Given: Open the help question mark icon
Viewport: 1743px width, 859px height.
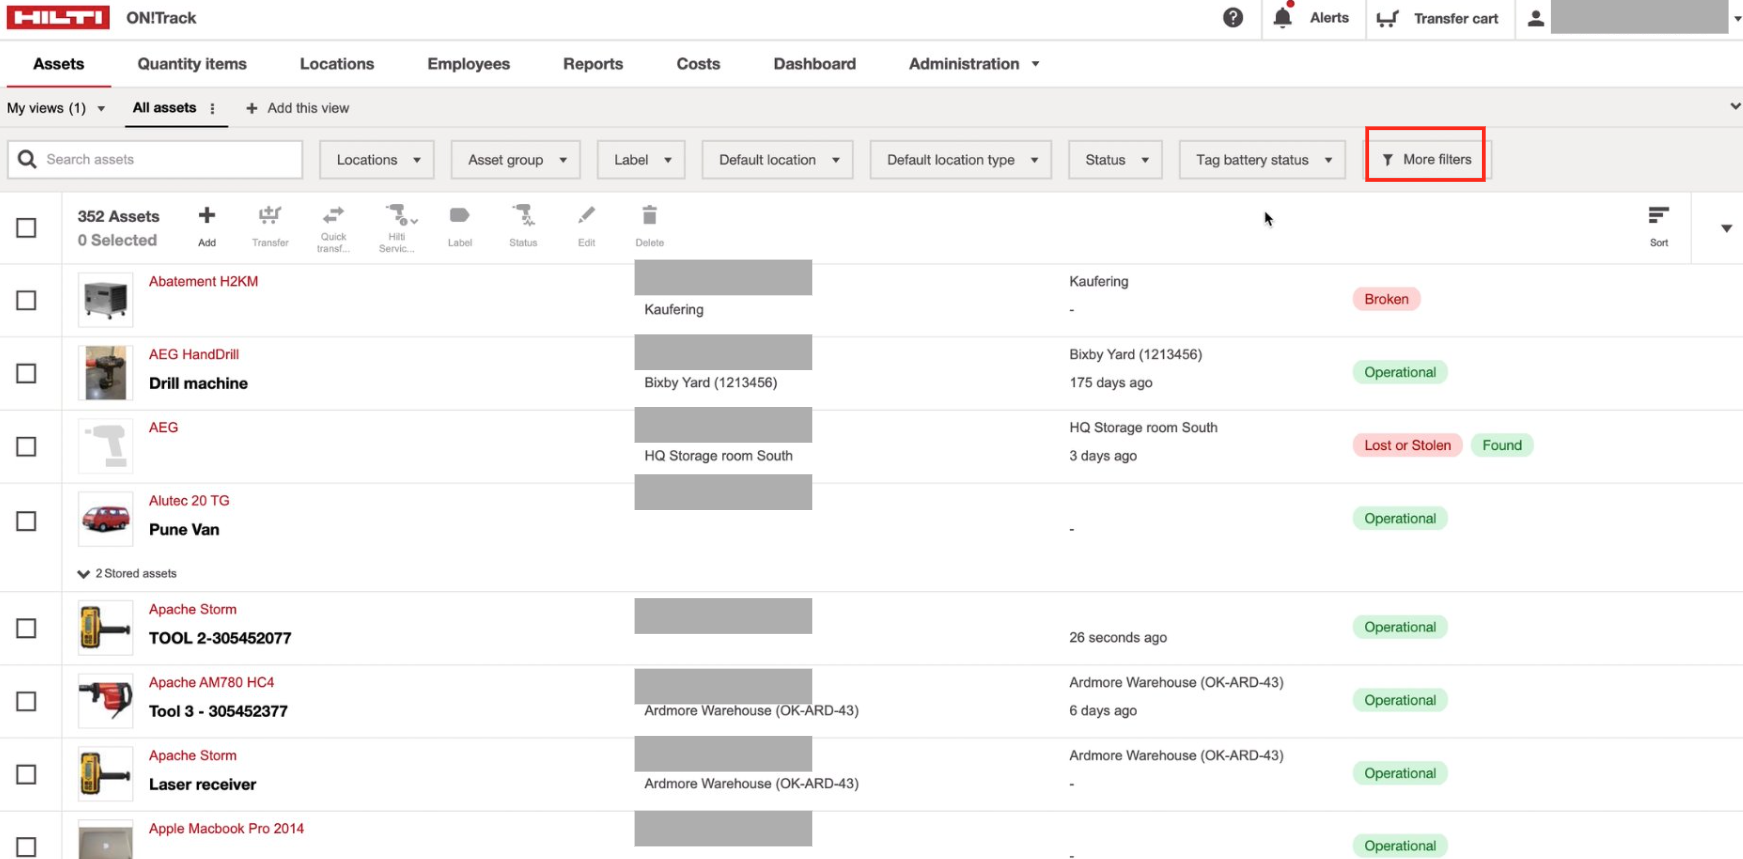Looking at the screenshot, I should click(x=1233, y=18).
